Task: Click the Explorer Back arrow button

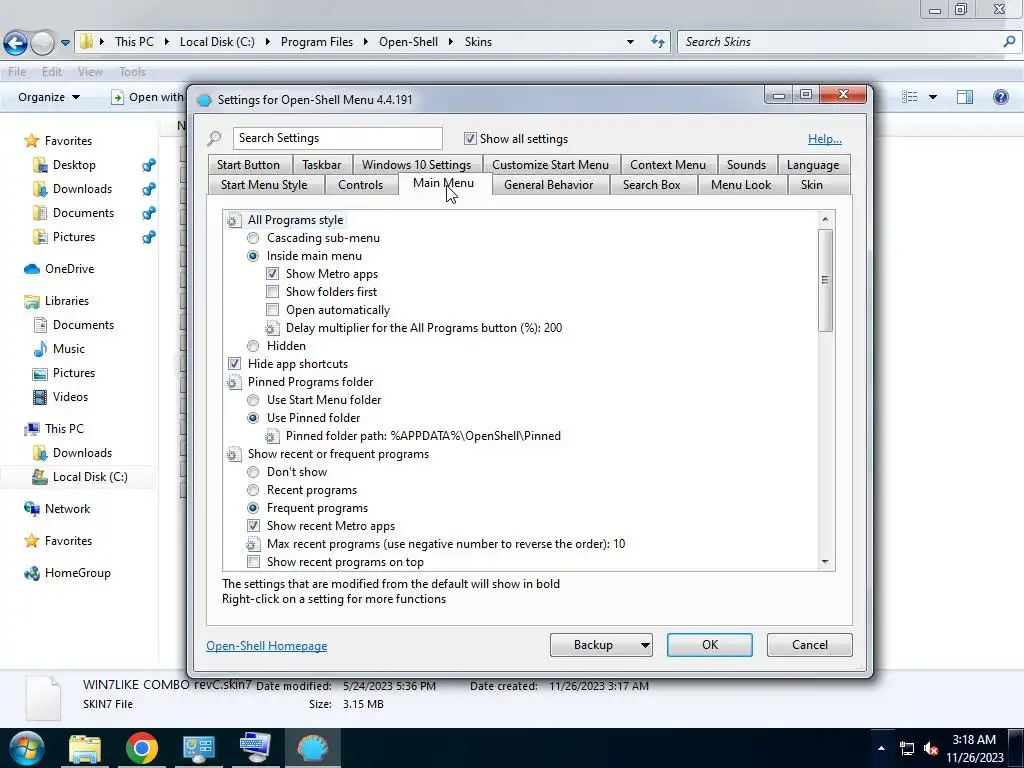Action: pyautogui.click(x=16, y=43)
